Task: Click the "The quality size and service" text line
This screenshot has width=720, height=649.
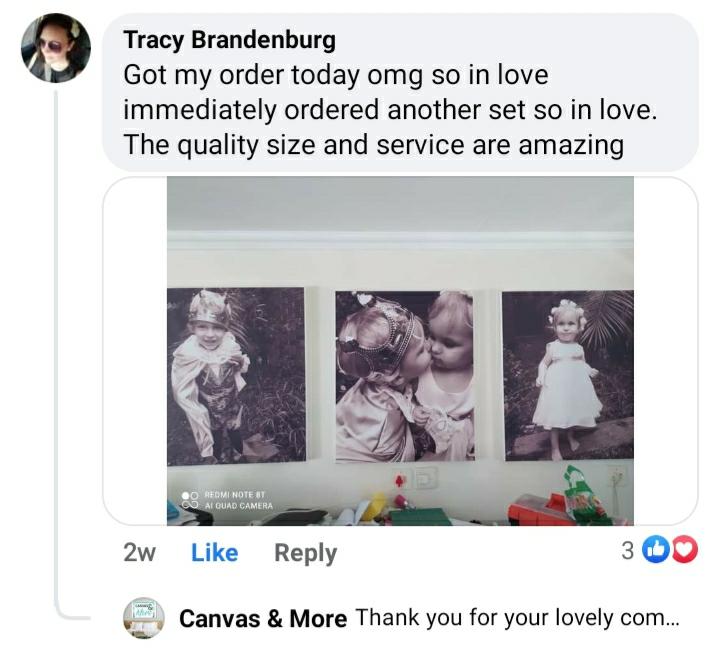Action: (x=373, y=145)
